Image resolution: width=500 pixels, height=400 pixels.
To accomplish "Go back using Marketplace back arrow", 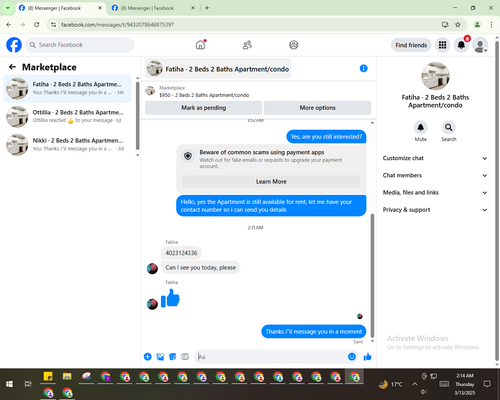I will click(12, 67).
